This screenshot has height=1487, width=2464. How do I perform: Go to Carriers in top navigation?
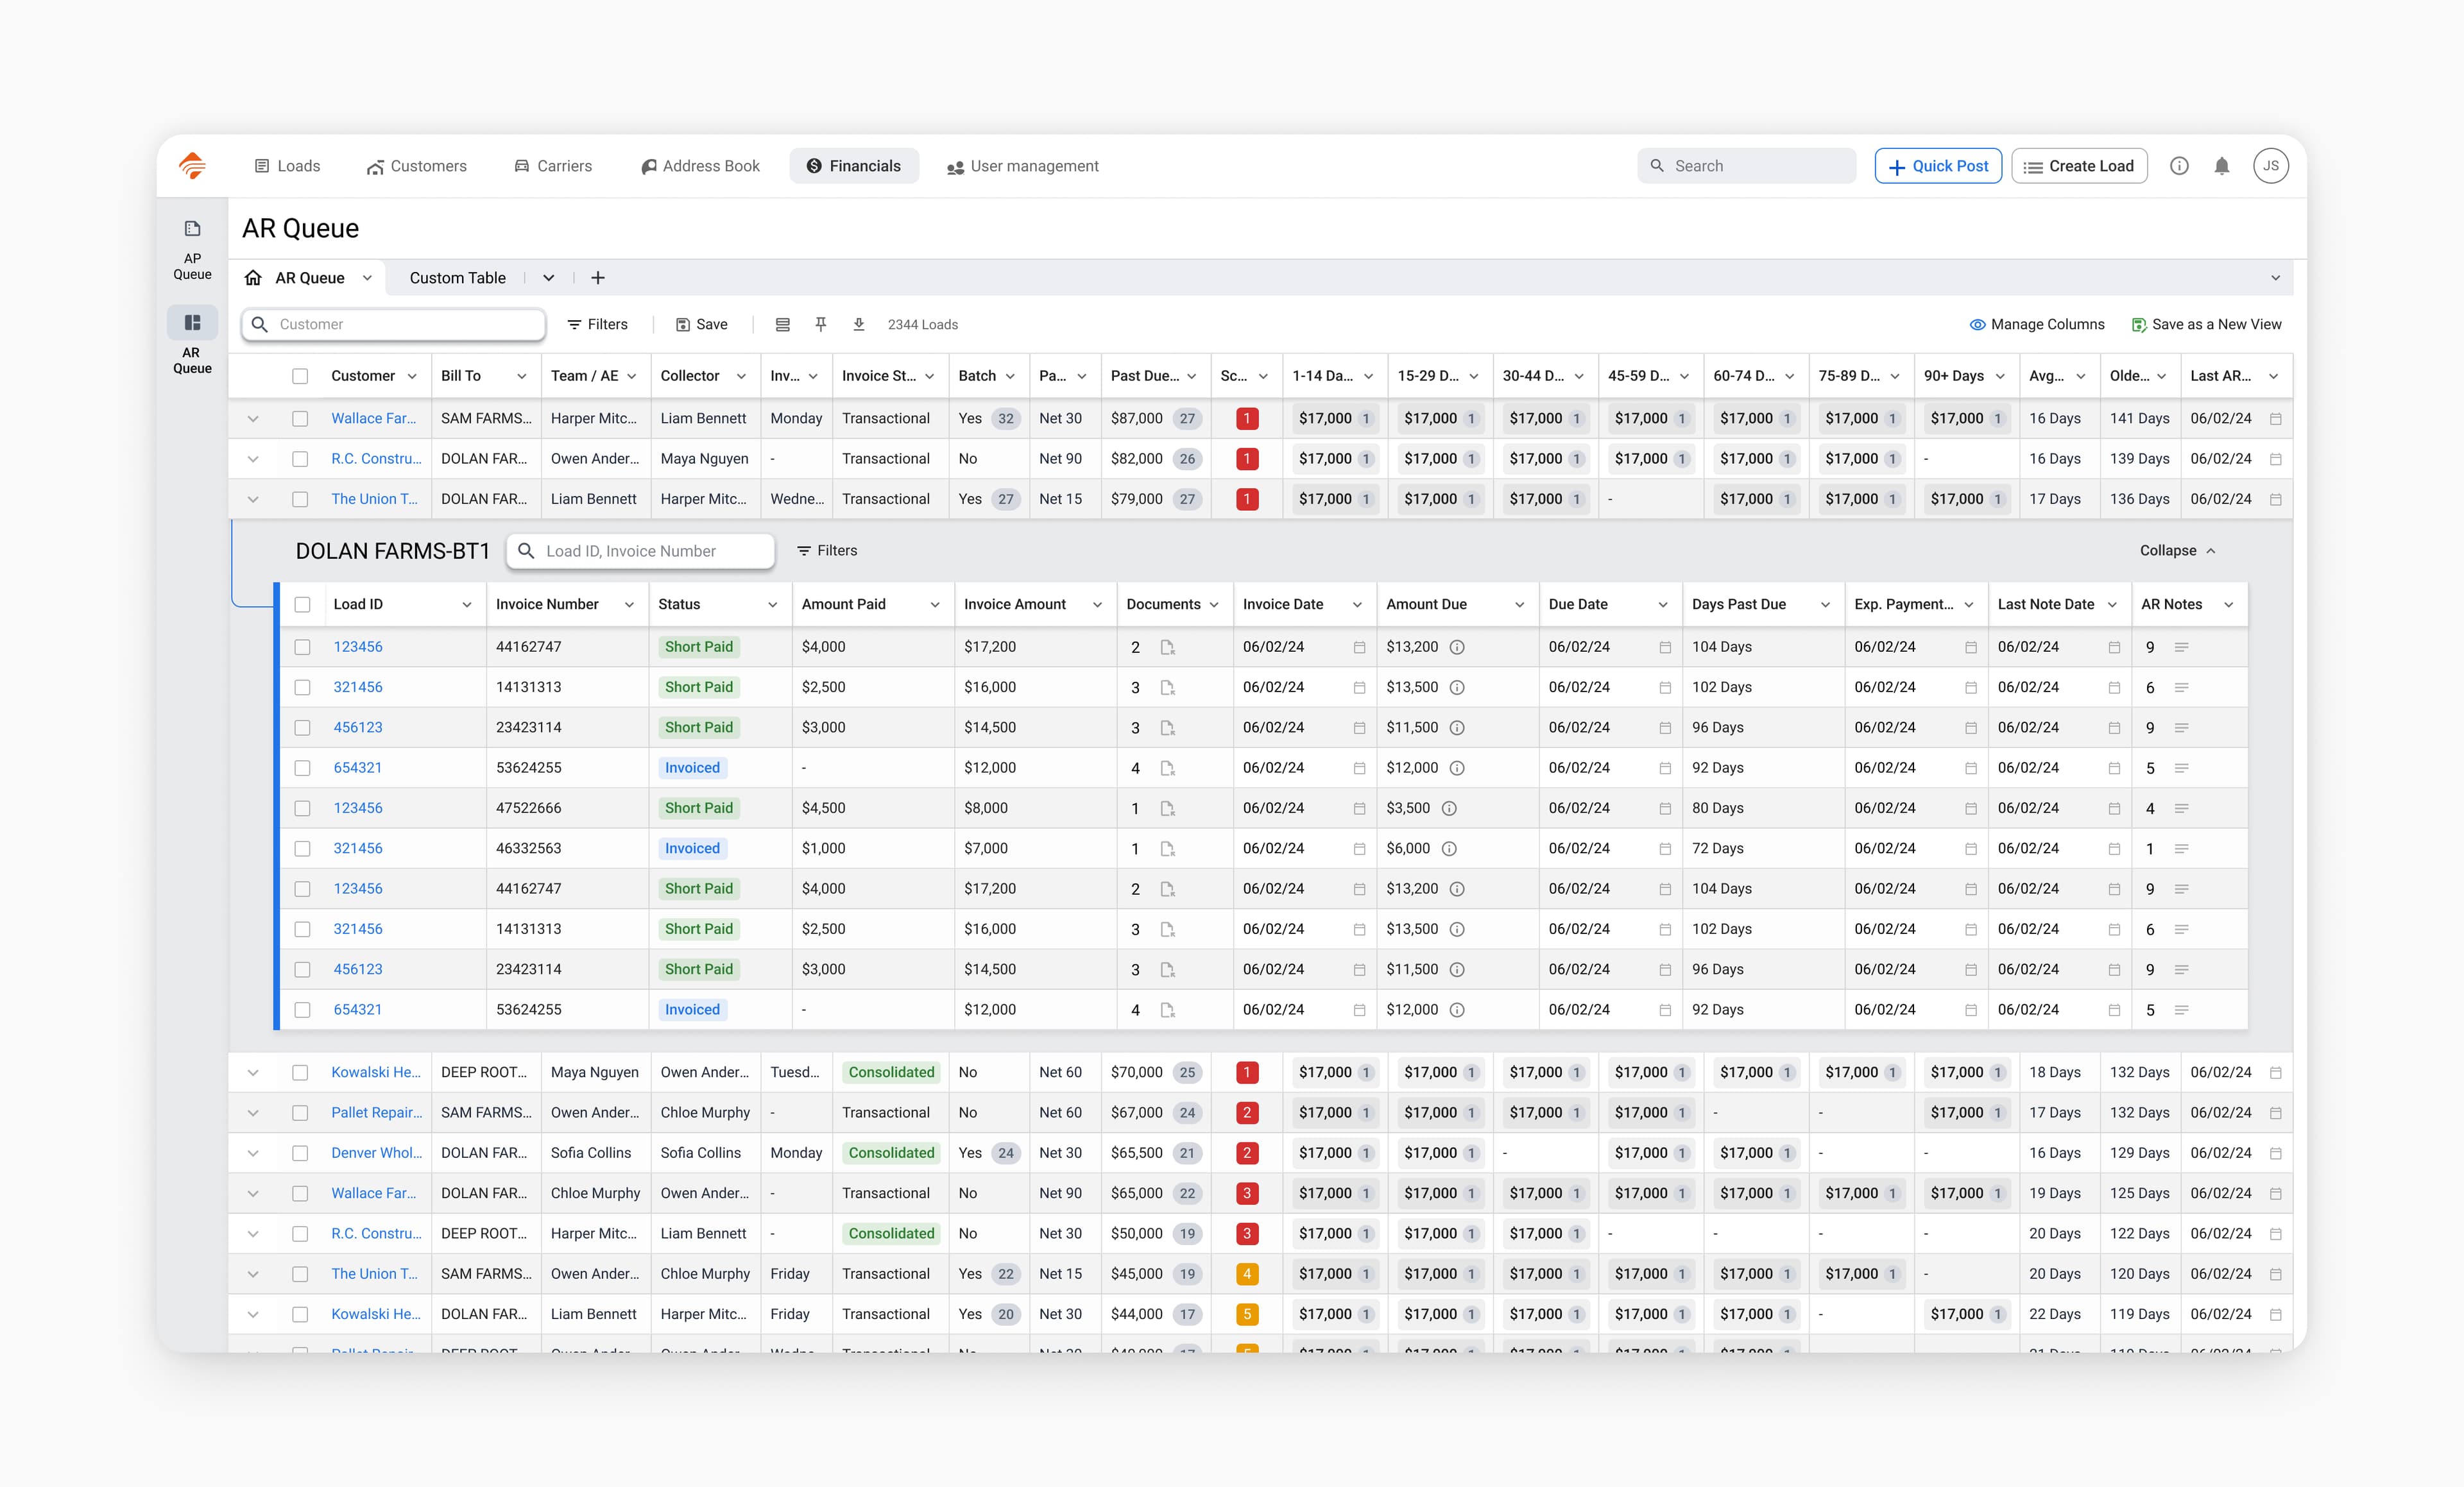tap(553, 166)
